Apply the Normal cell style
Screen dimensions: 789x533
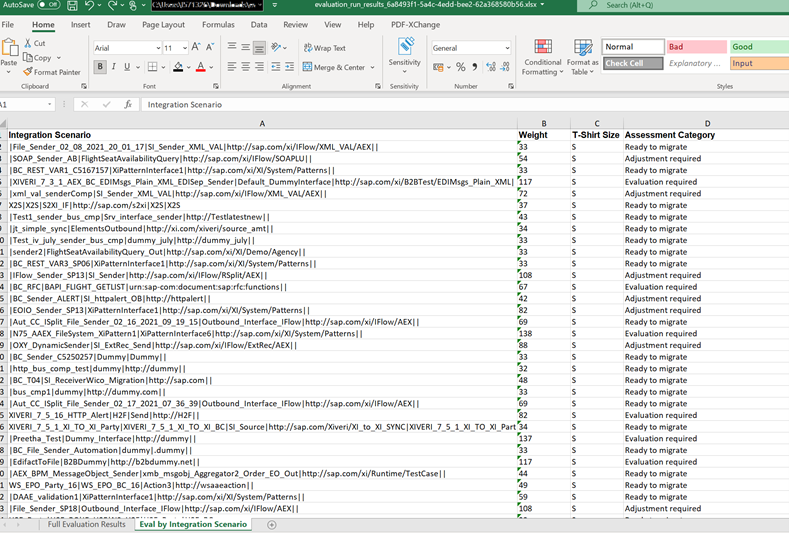click(x=633, y=47)
